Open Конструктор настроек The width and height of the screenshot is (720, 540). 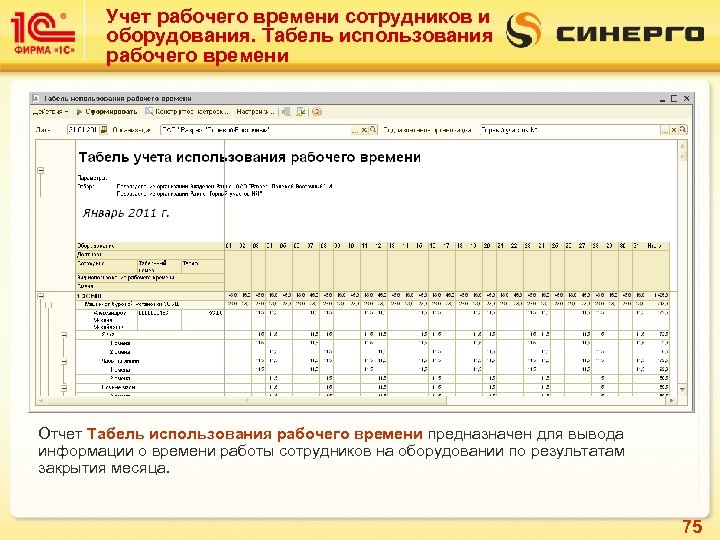point(187,112)
